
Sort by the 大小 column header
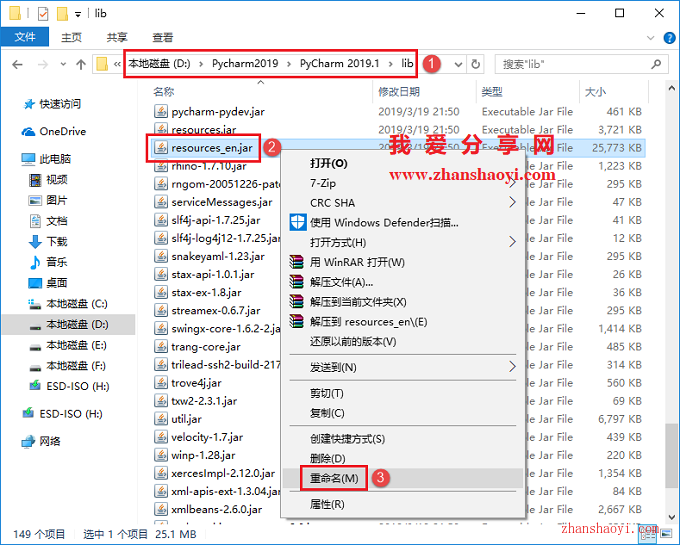(595, 92)
